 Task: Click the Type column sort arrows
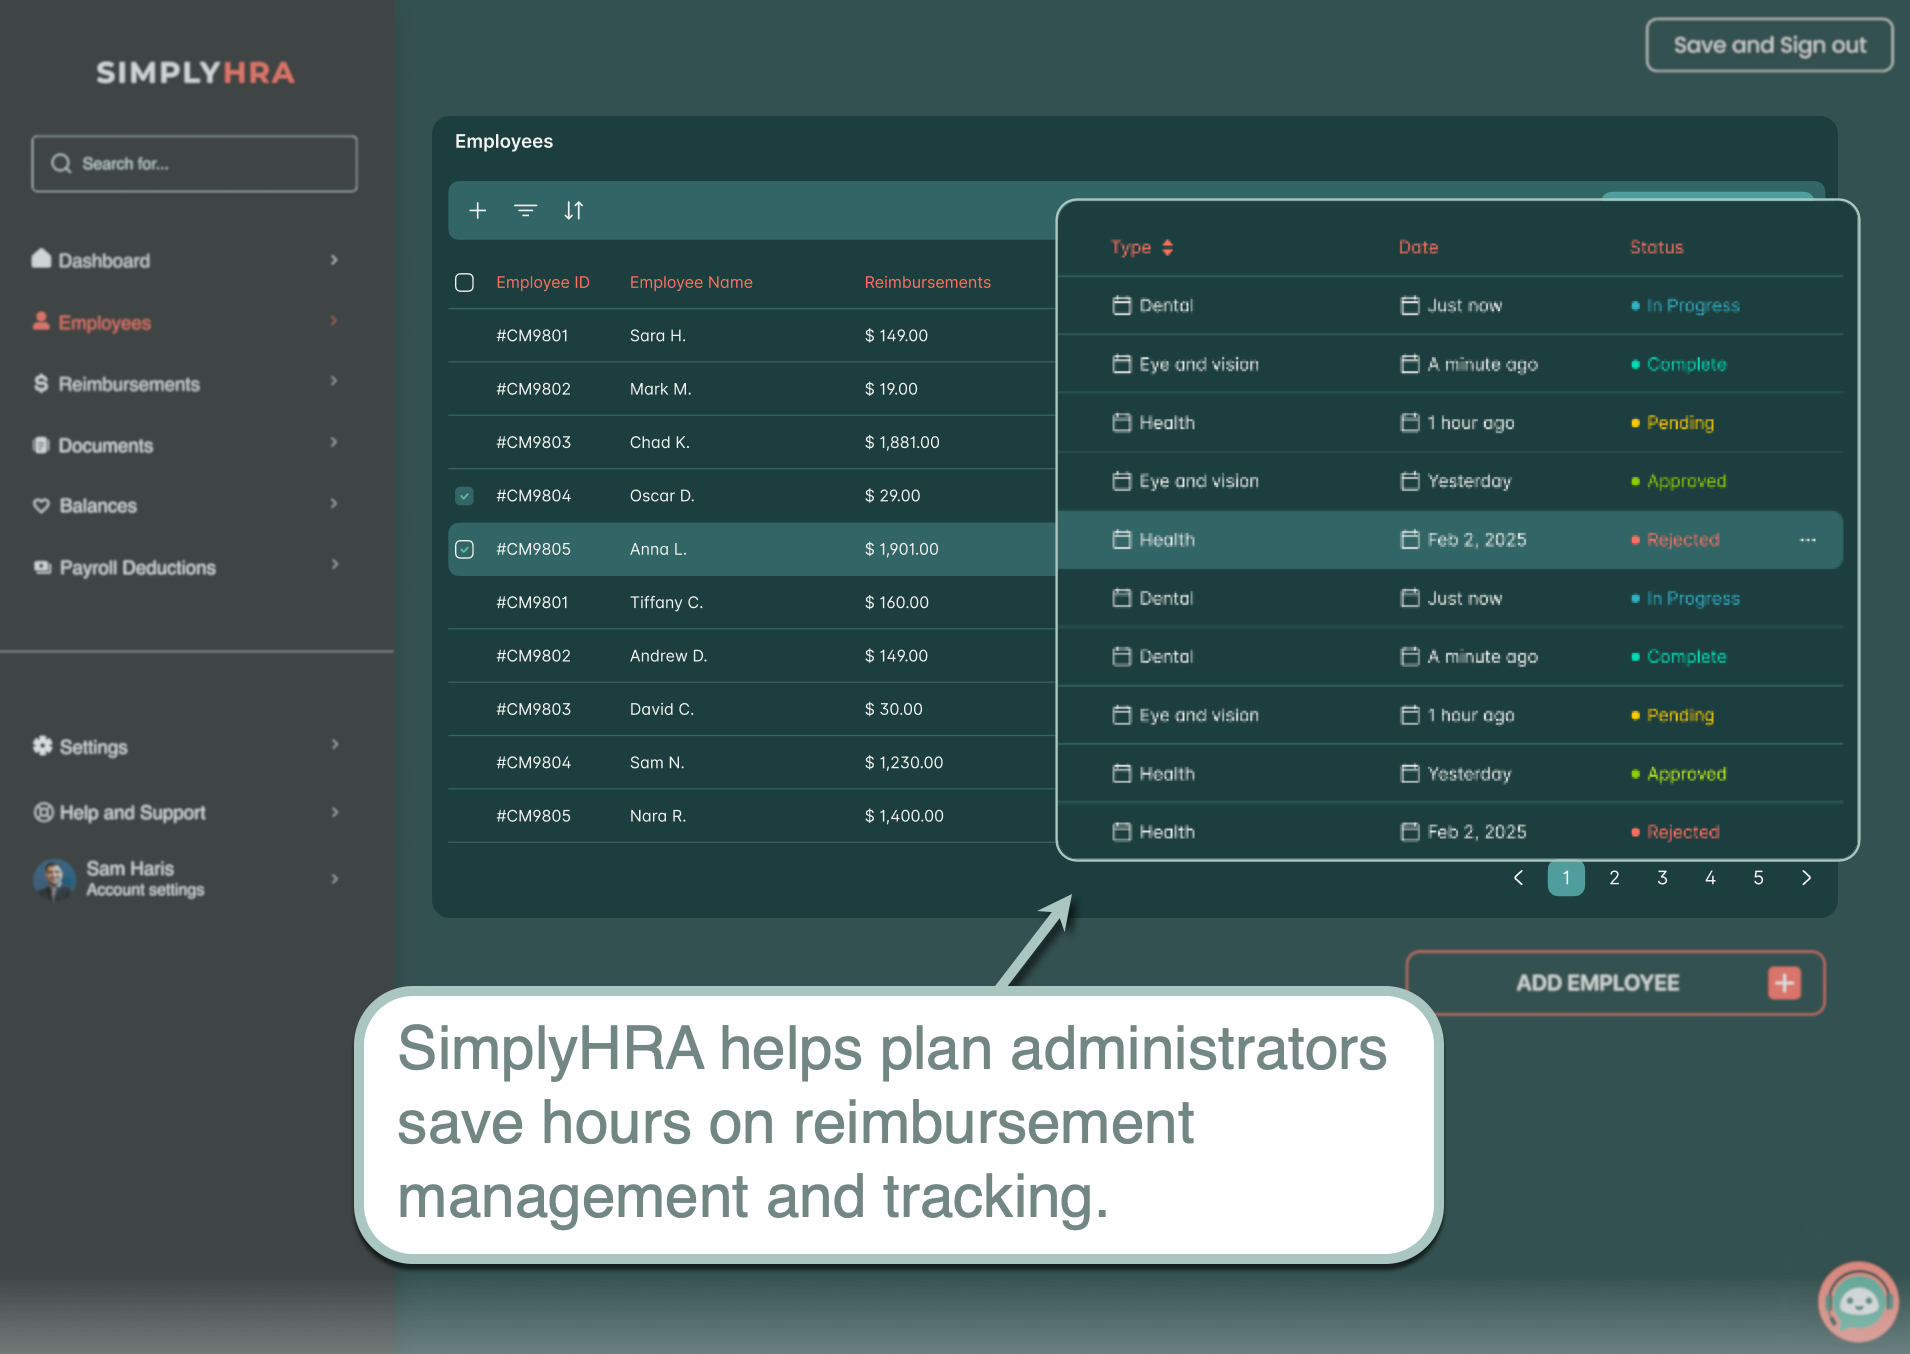pyautogui.click(x=1167, y=247)
